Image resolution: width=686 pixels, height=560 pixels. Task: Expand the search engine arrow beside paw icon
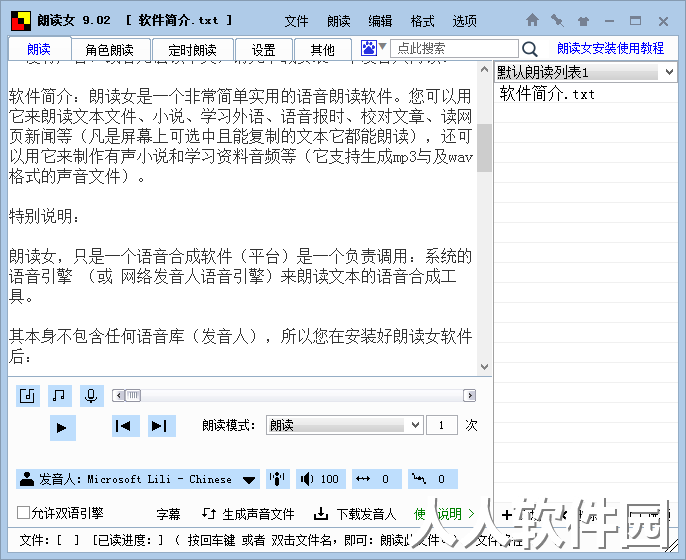coord(382,46)
